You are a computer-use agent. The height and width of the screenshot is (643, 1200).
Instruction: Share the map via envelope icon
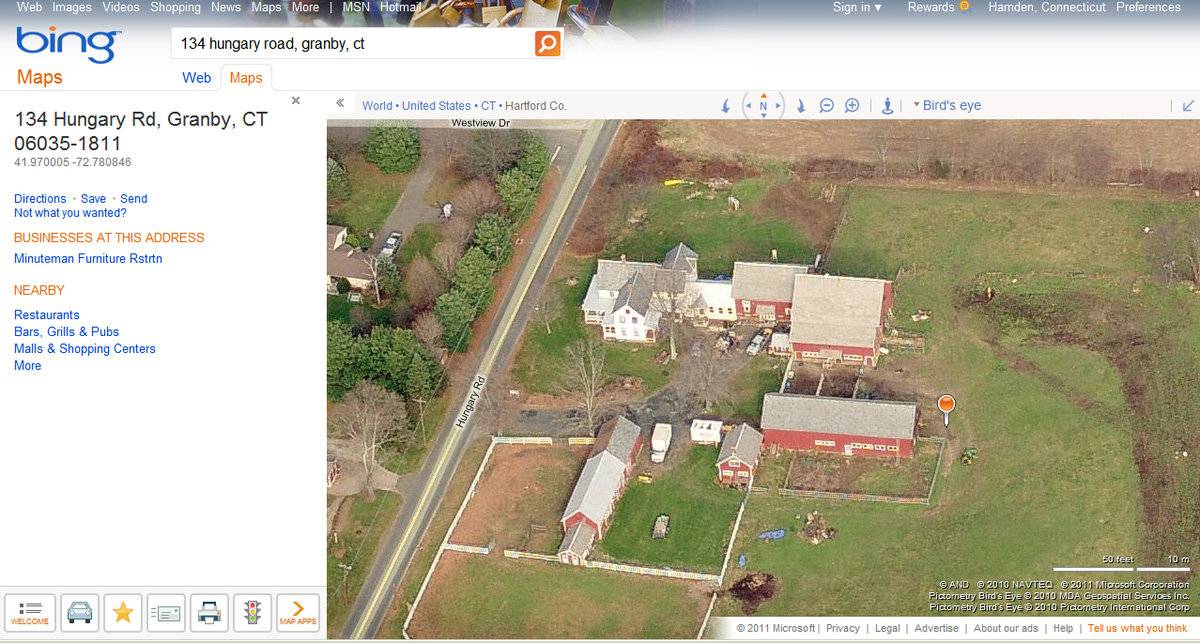click(x=166, y=612)
